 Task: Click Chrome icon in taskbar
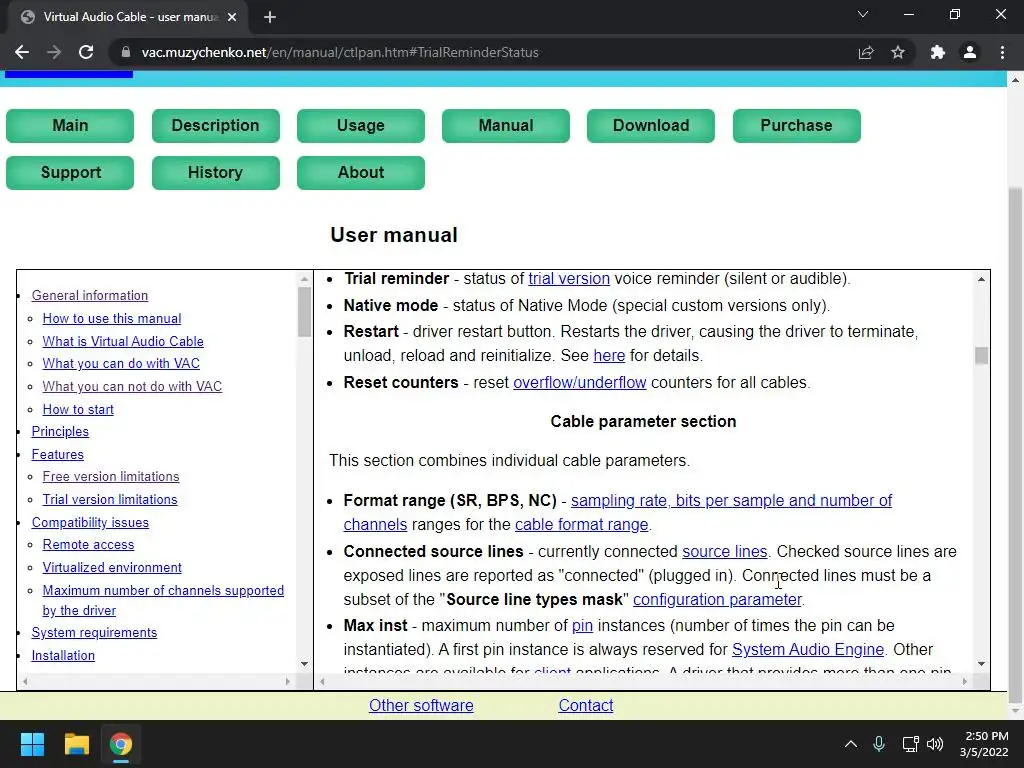120,744
